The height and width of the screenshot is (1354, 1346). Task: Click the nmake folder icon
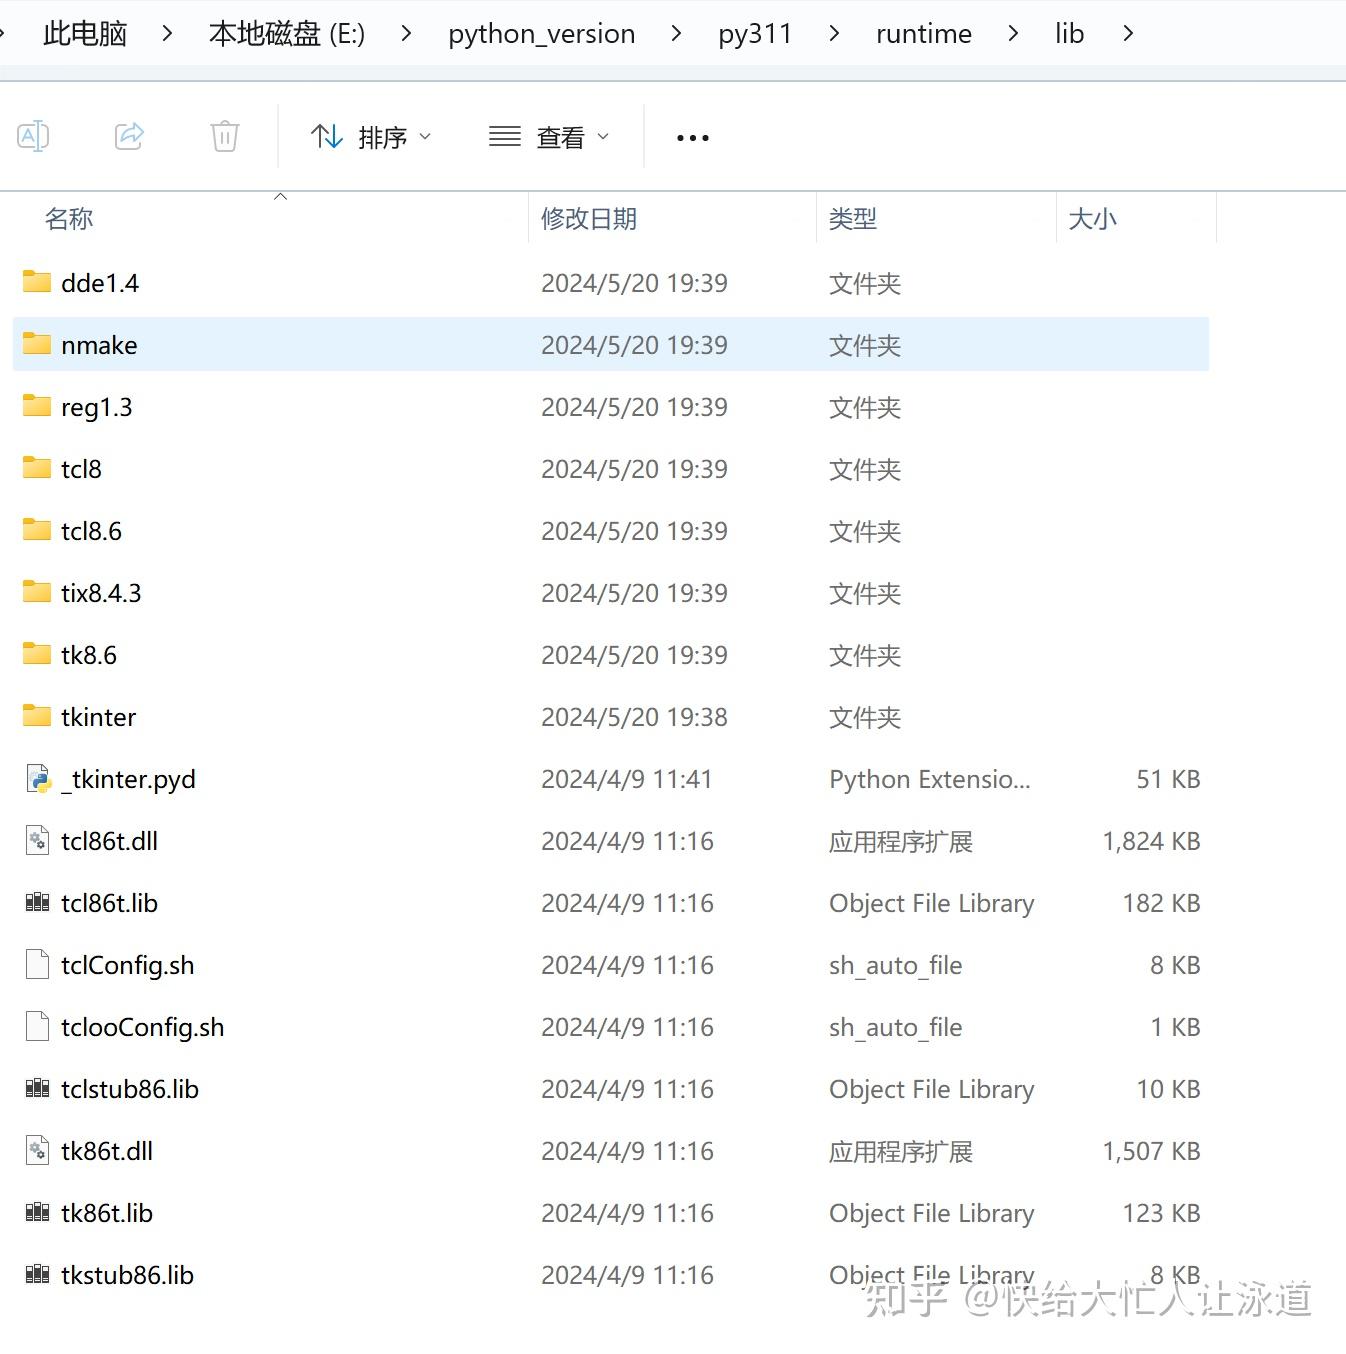point(37,344)
